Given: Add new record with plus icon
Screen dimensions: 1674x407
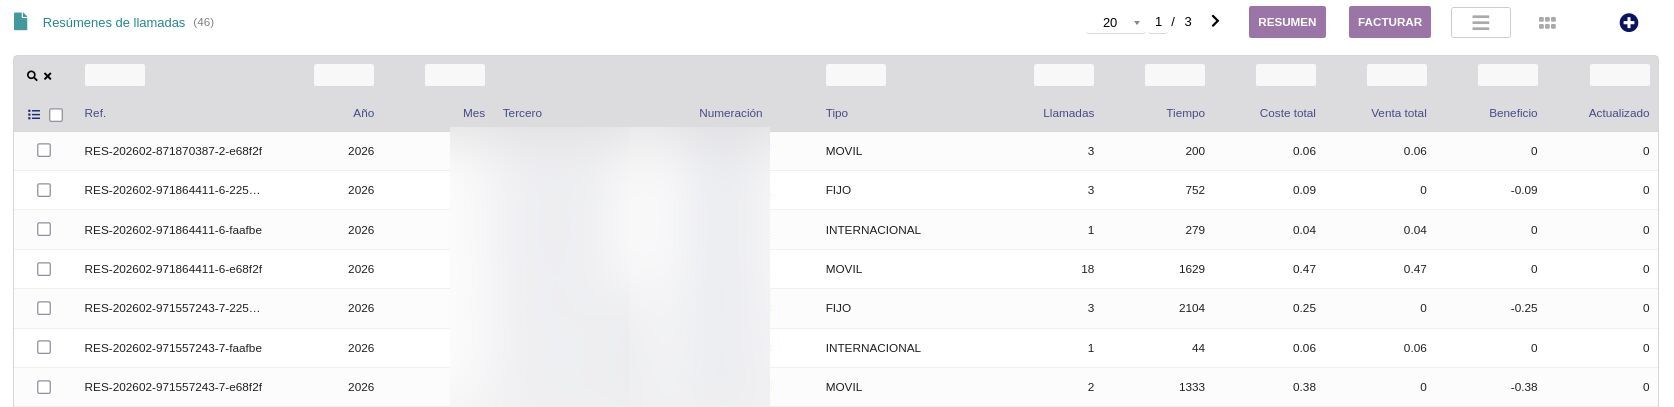Looking at the screenshot, I should coord(1628,23).
